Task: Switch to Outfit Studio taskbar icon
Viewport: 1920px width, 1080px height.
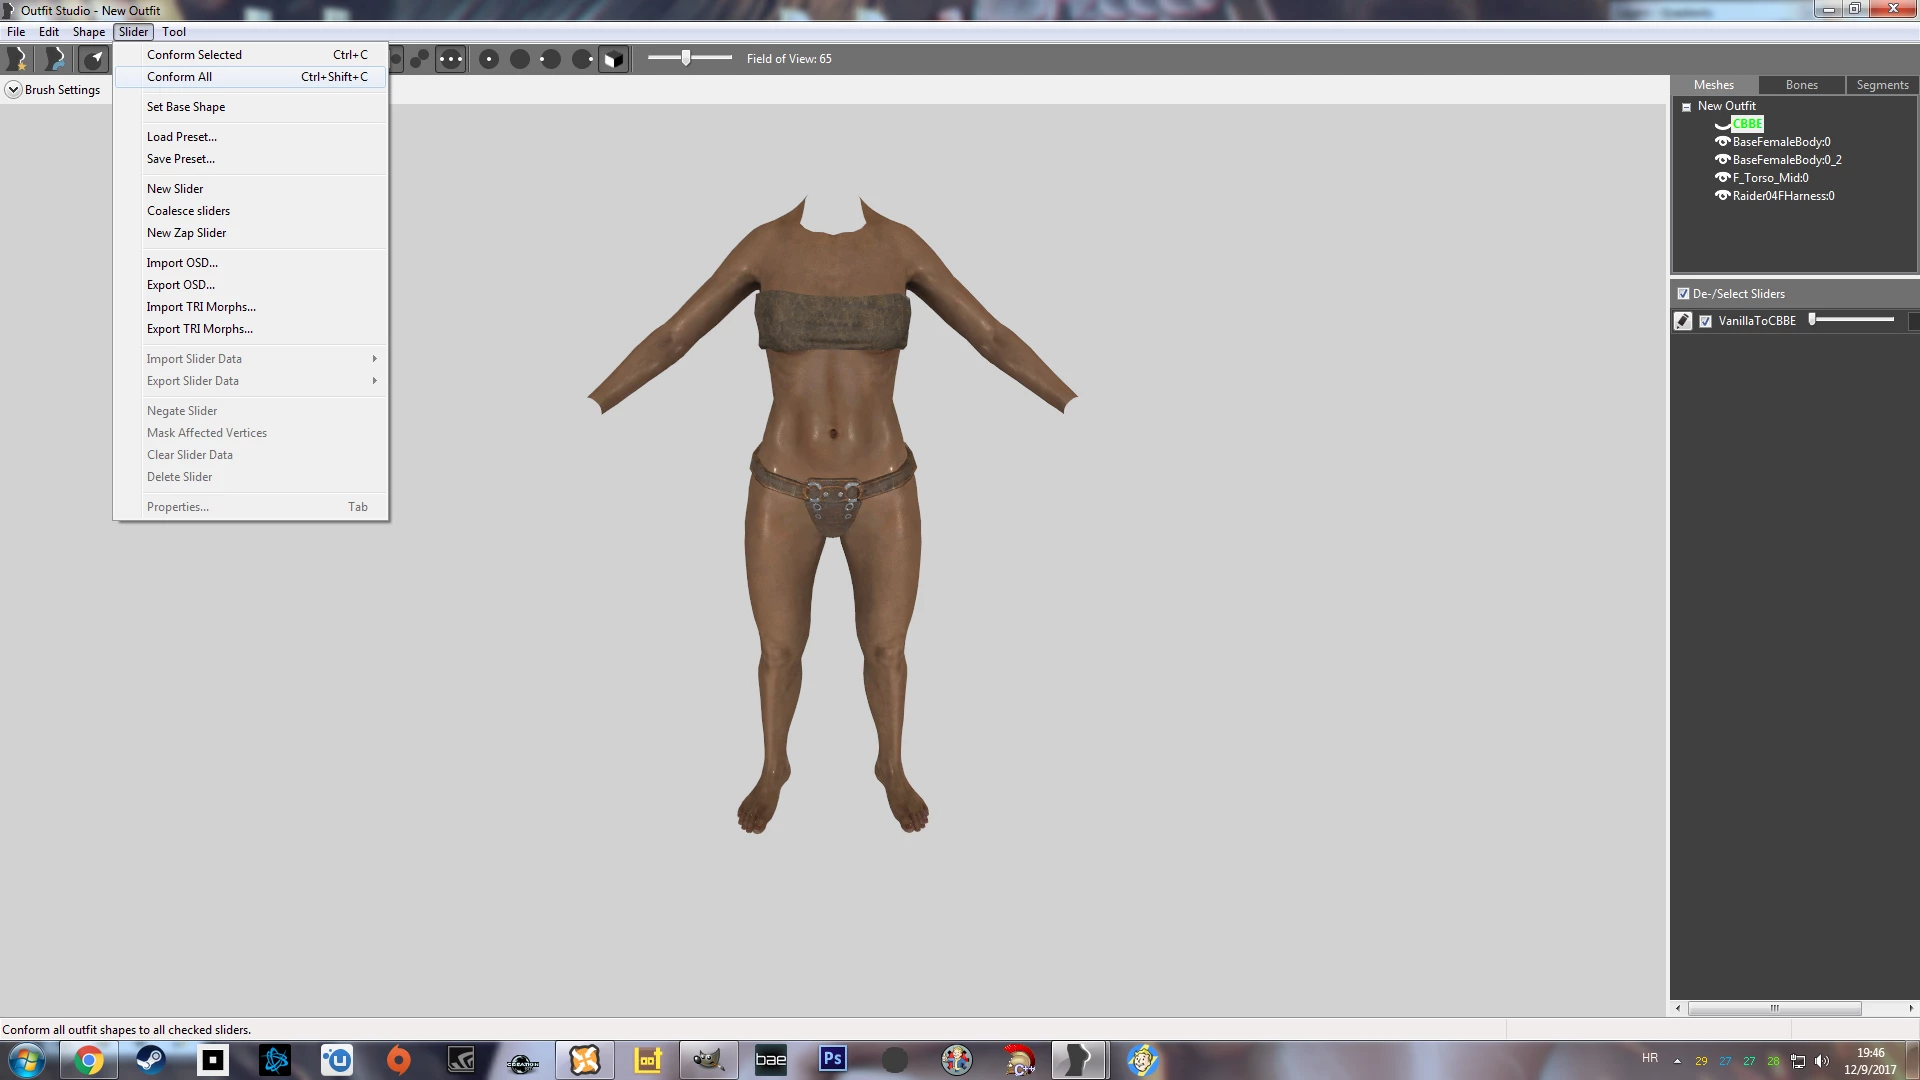Action: pyautogui.click(x=1079, y=1060)
